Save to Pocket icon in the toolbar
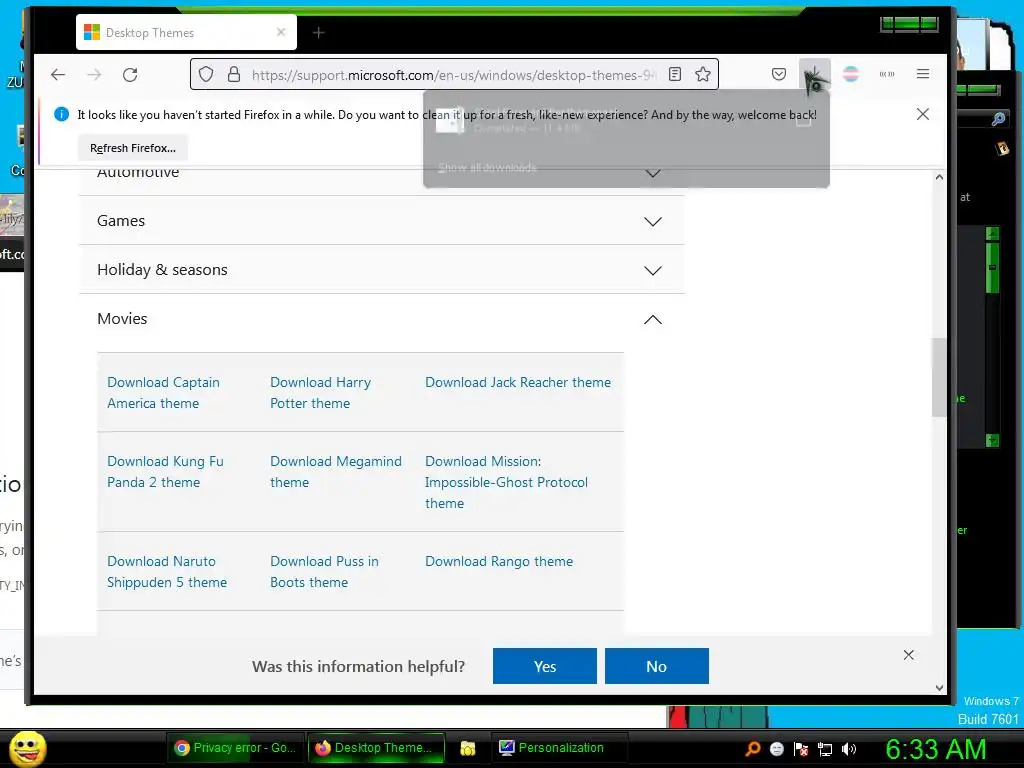Viewport: 1024px width, 768px height. point(778,74)
